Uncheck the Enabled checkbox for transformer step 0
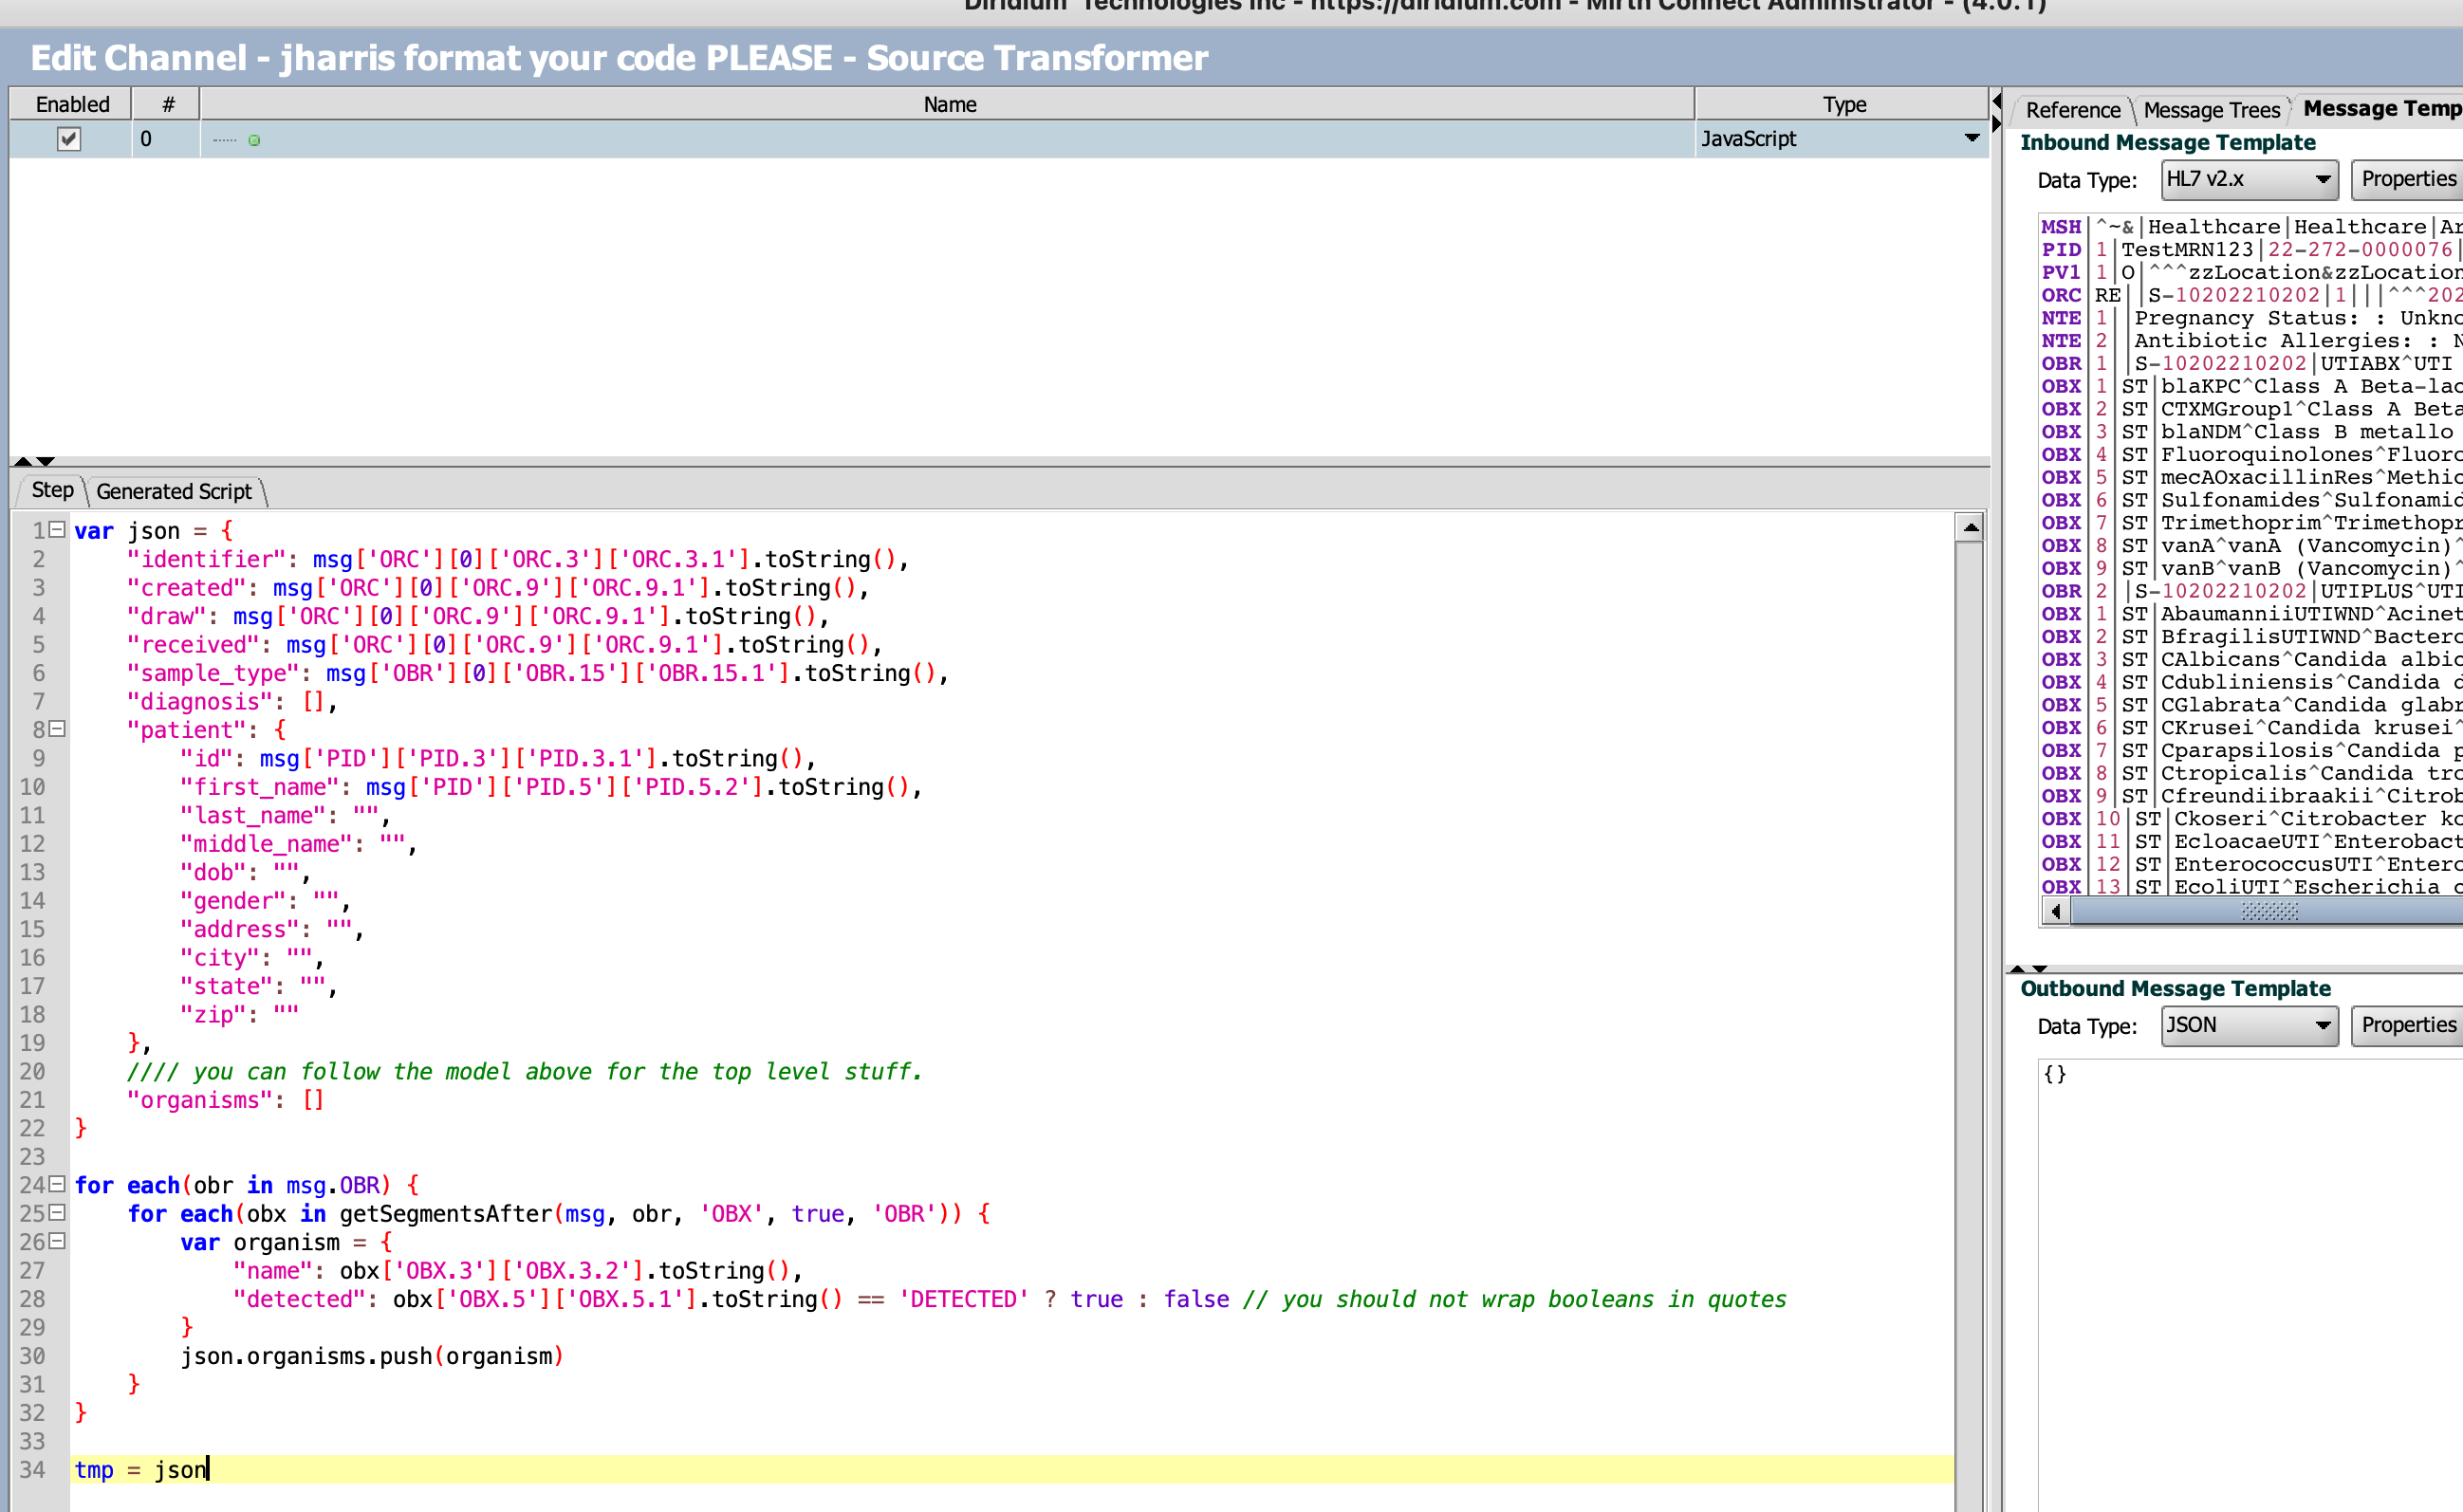Screen dimensions: 2463x1512 click(68, 139)
